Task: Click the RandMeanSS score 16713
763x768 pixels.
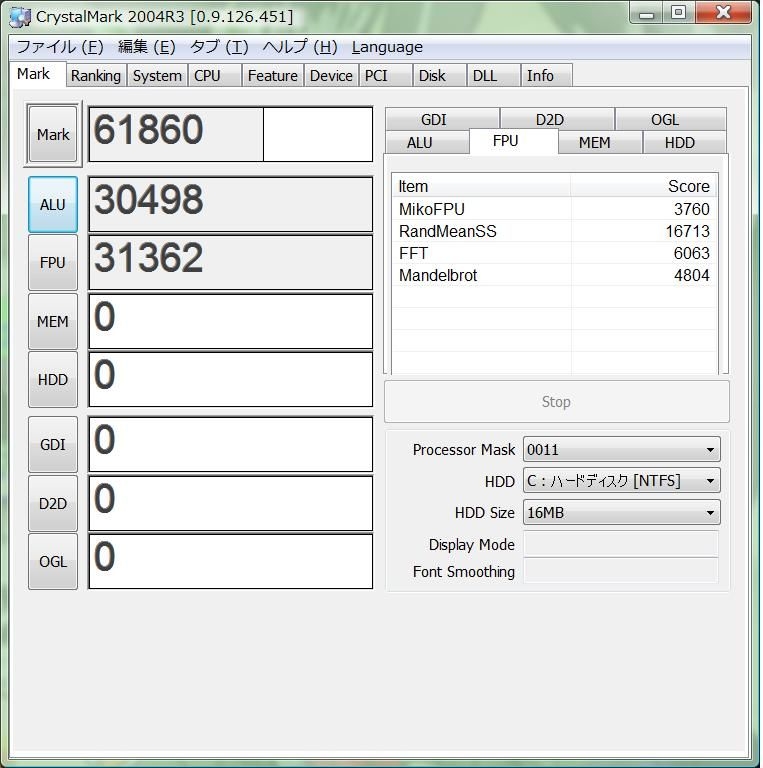Action: tap(687, 231)
